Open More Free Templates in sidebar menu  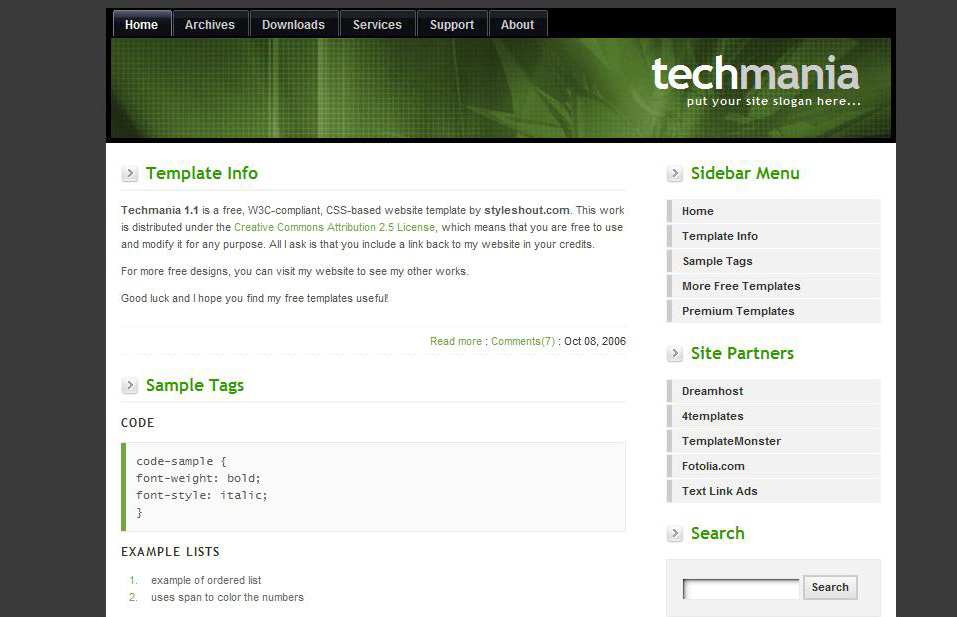pyautogui.click(x=741, y=286)
